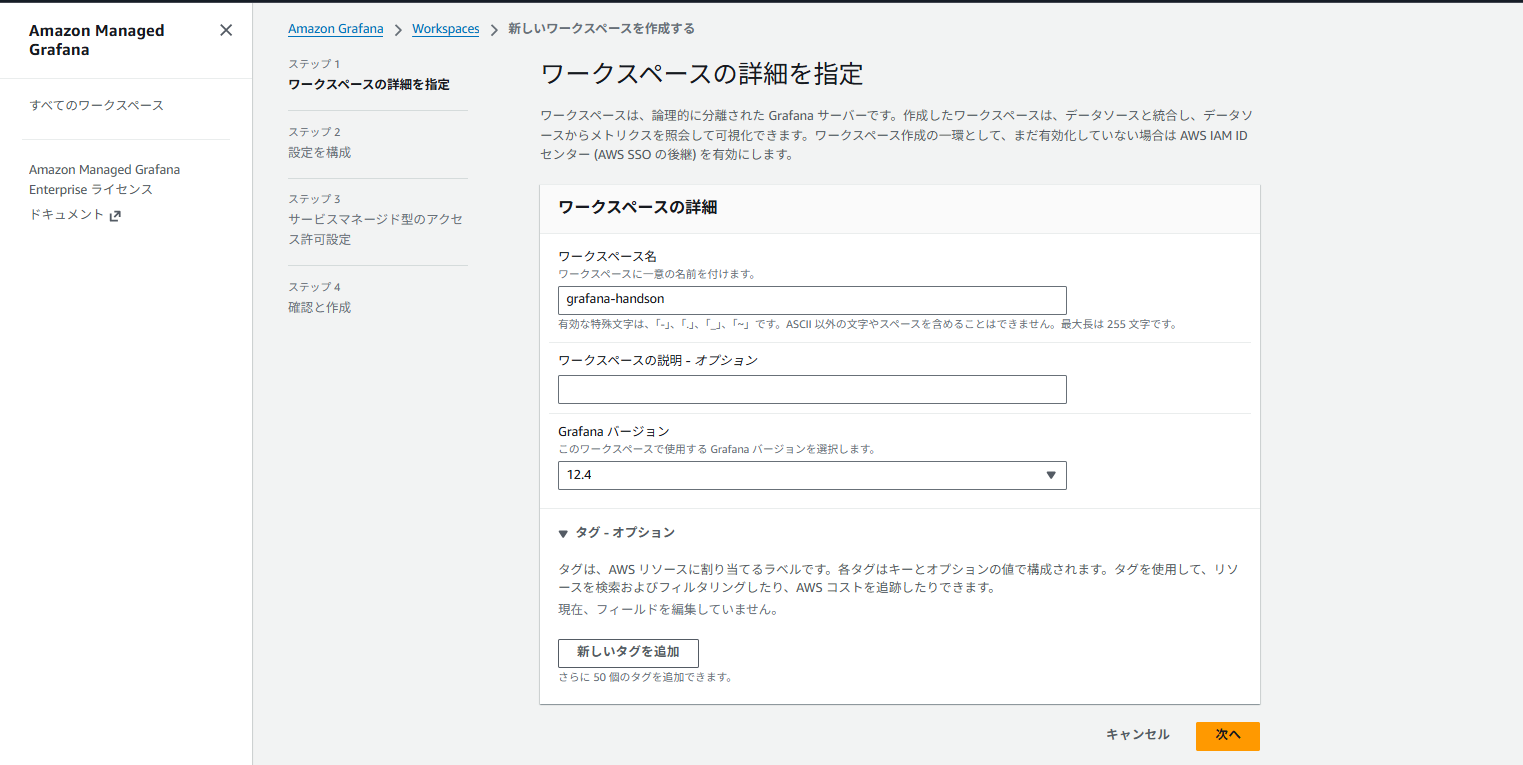1523x765 pixels.
Task: Go to Amazon Grafana breadcrumb
Action: click(x=335, y=29)
